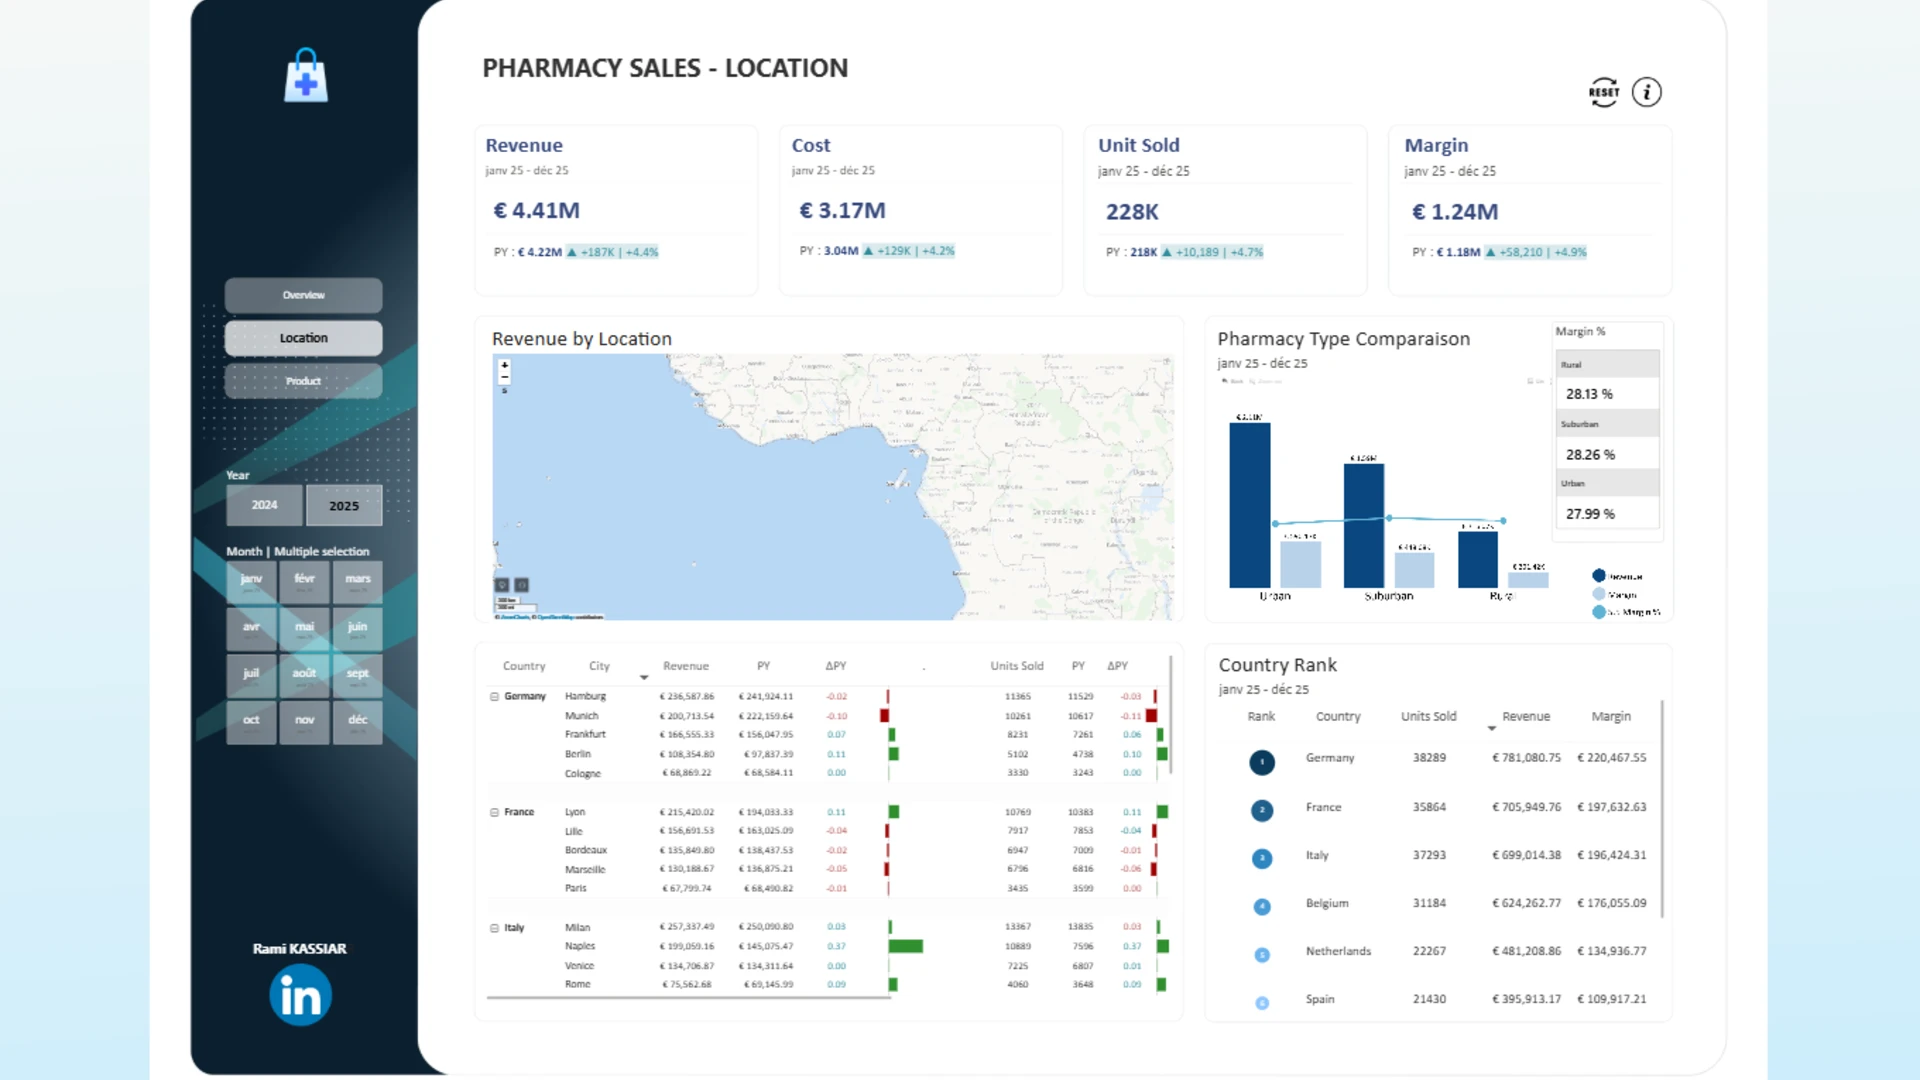
Task: Sort table by Revenue column header
Action: 686,666
